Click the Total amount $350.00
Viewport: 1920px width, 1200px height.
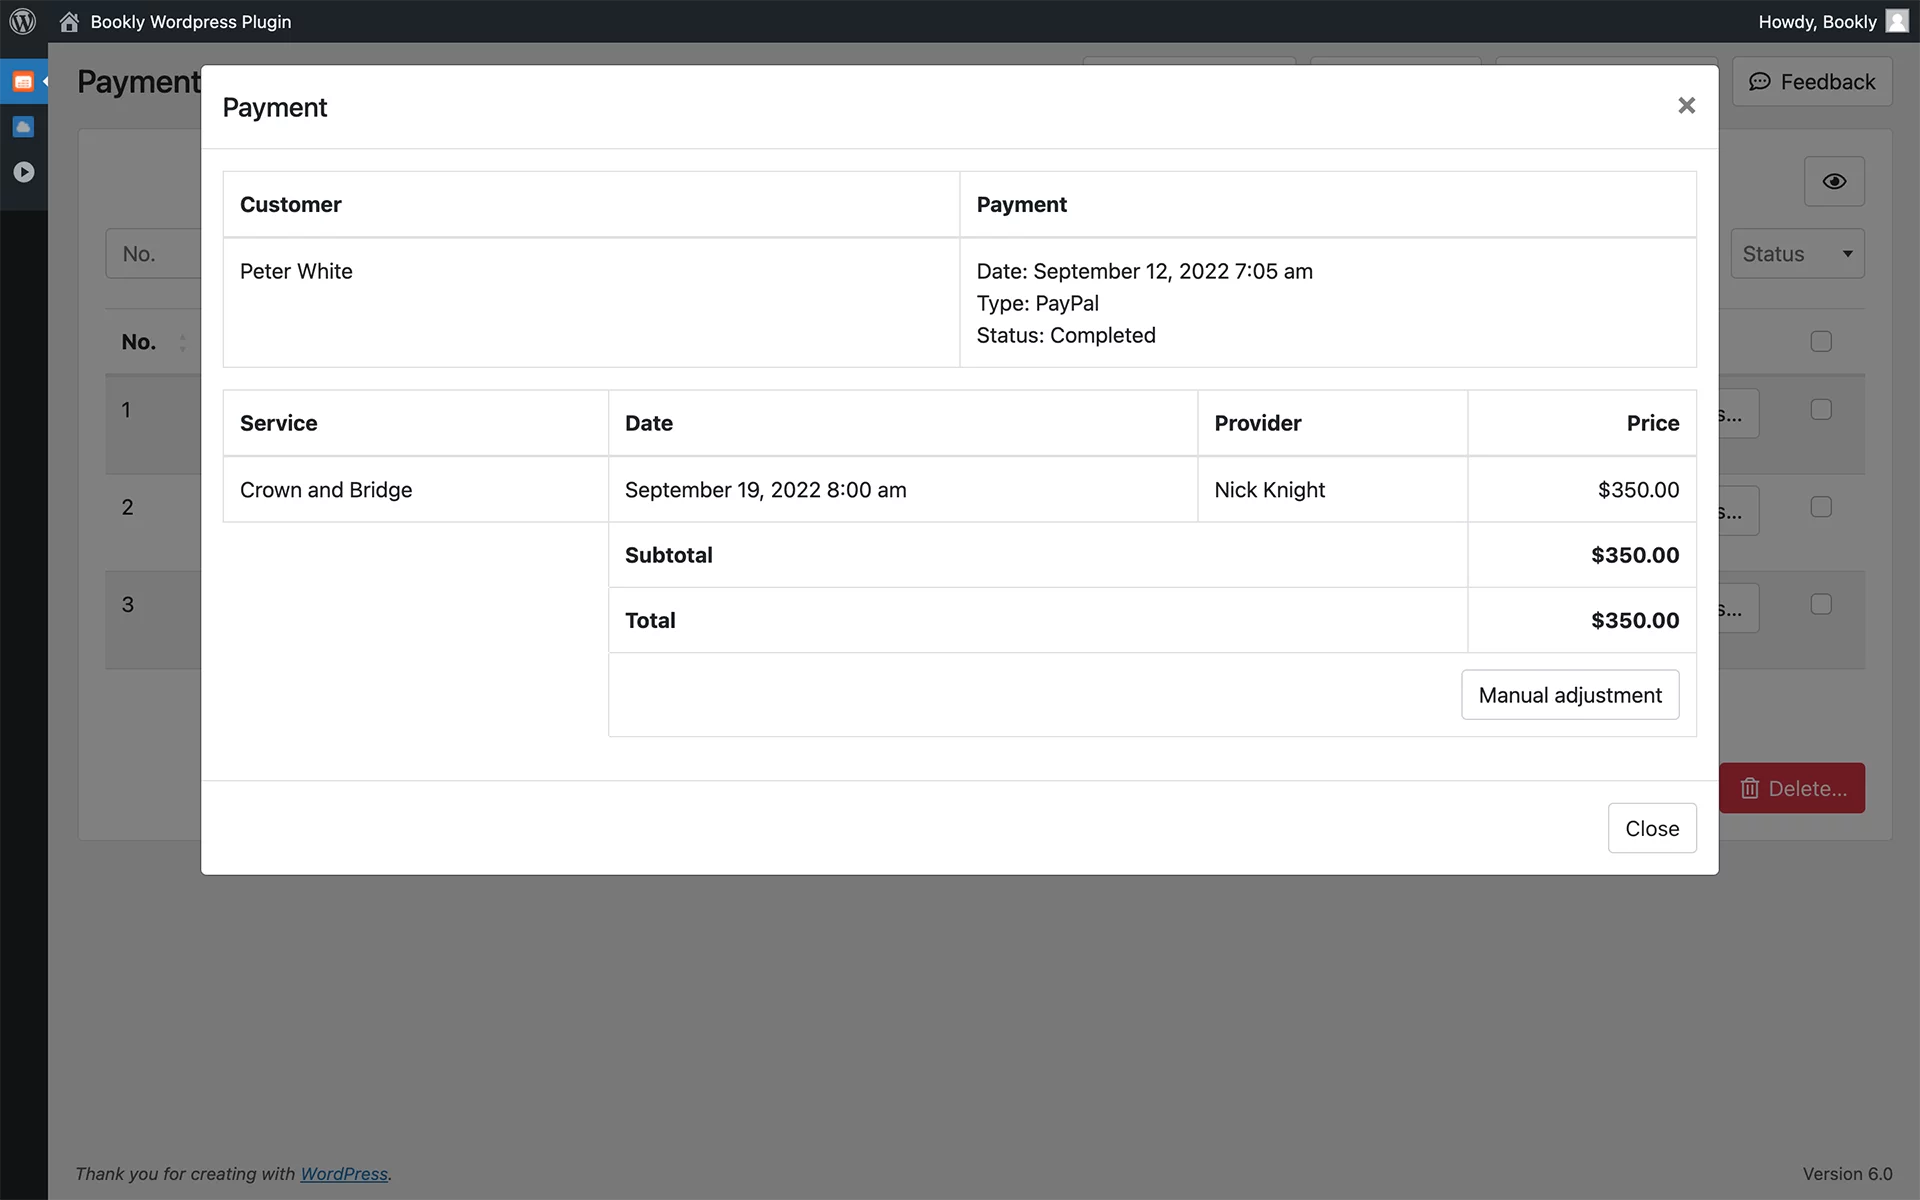[x=1635, y=620]
